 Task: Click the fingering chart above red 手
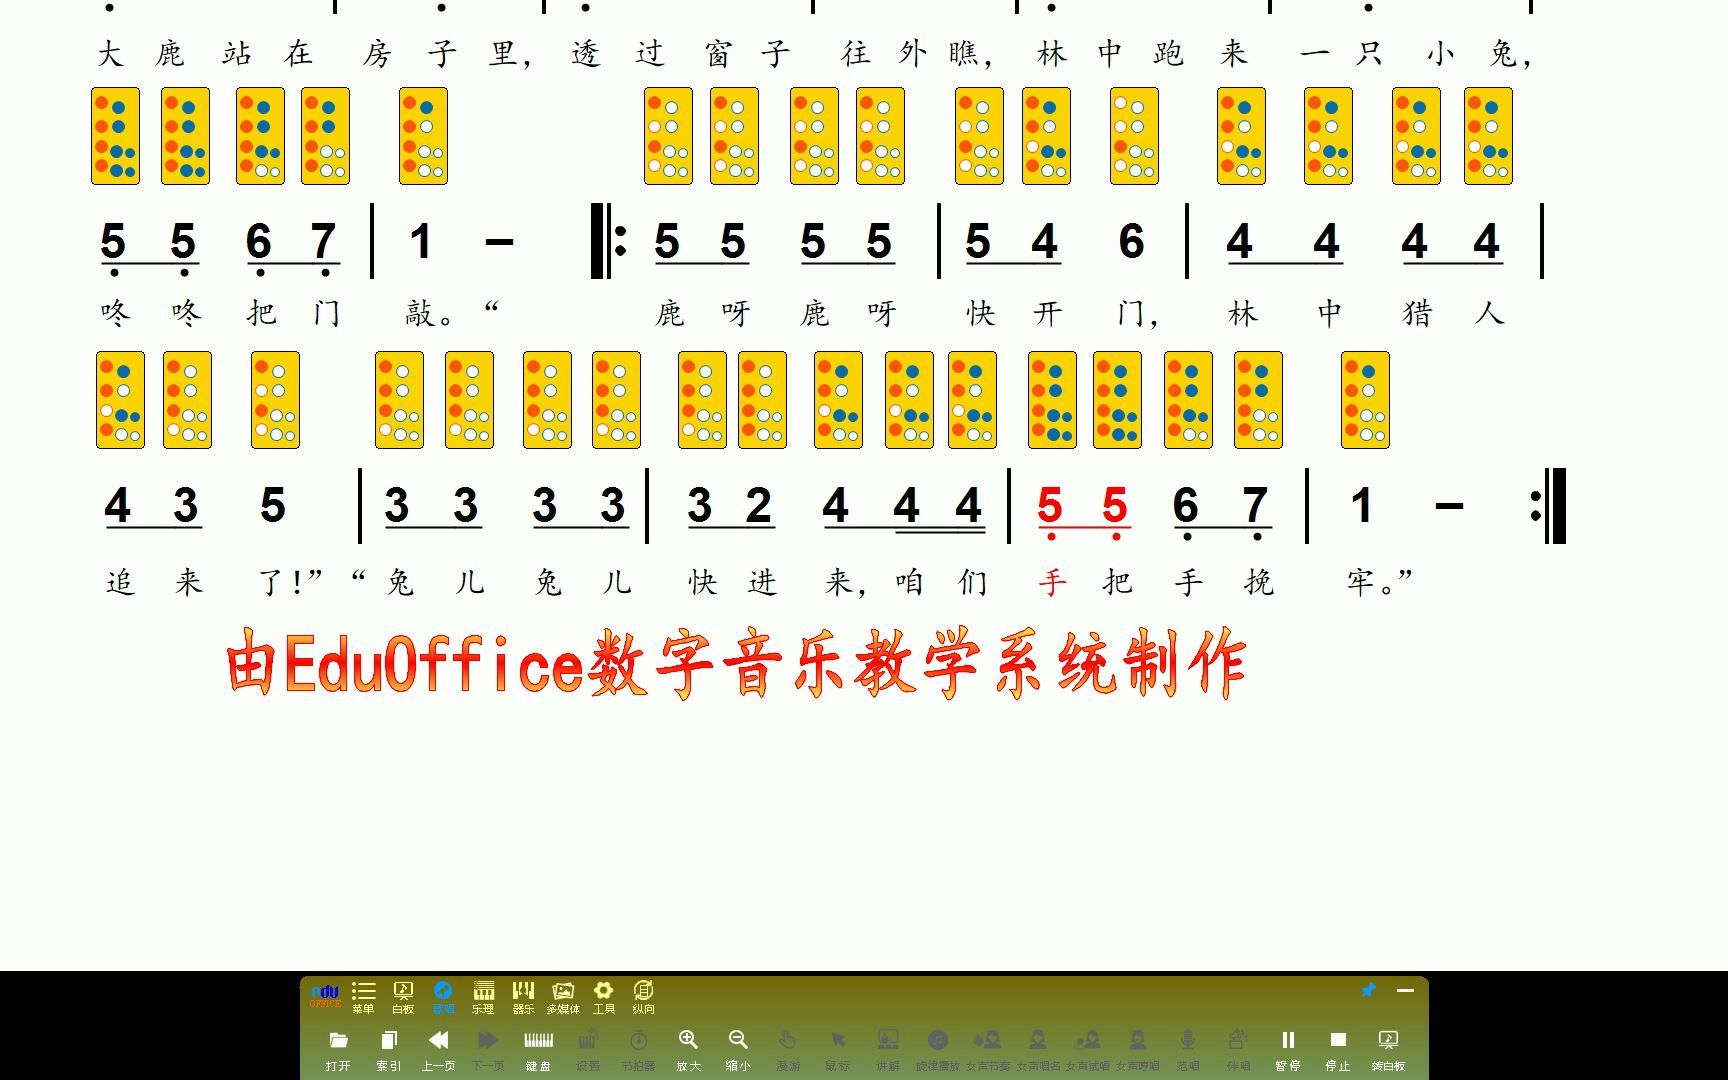(1052, 399)
